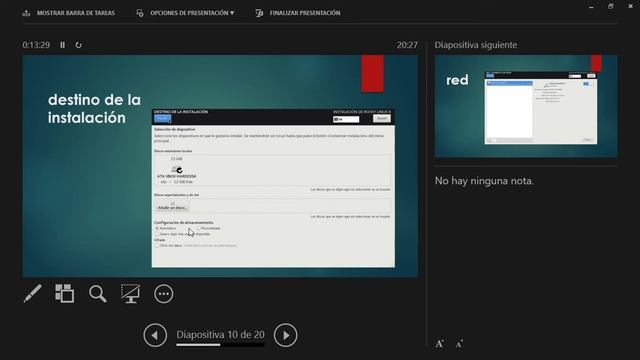Open more slide show options ellipsis
The width and height of the screenshot is (640, 360).
[164, 294]
